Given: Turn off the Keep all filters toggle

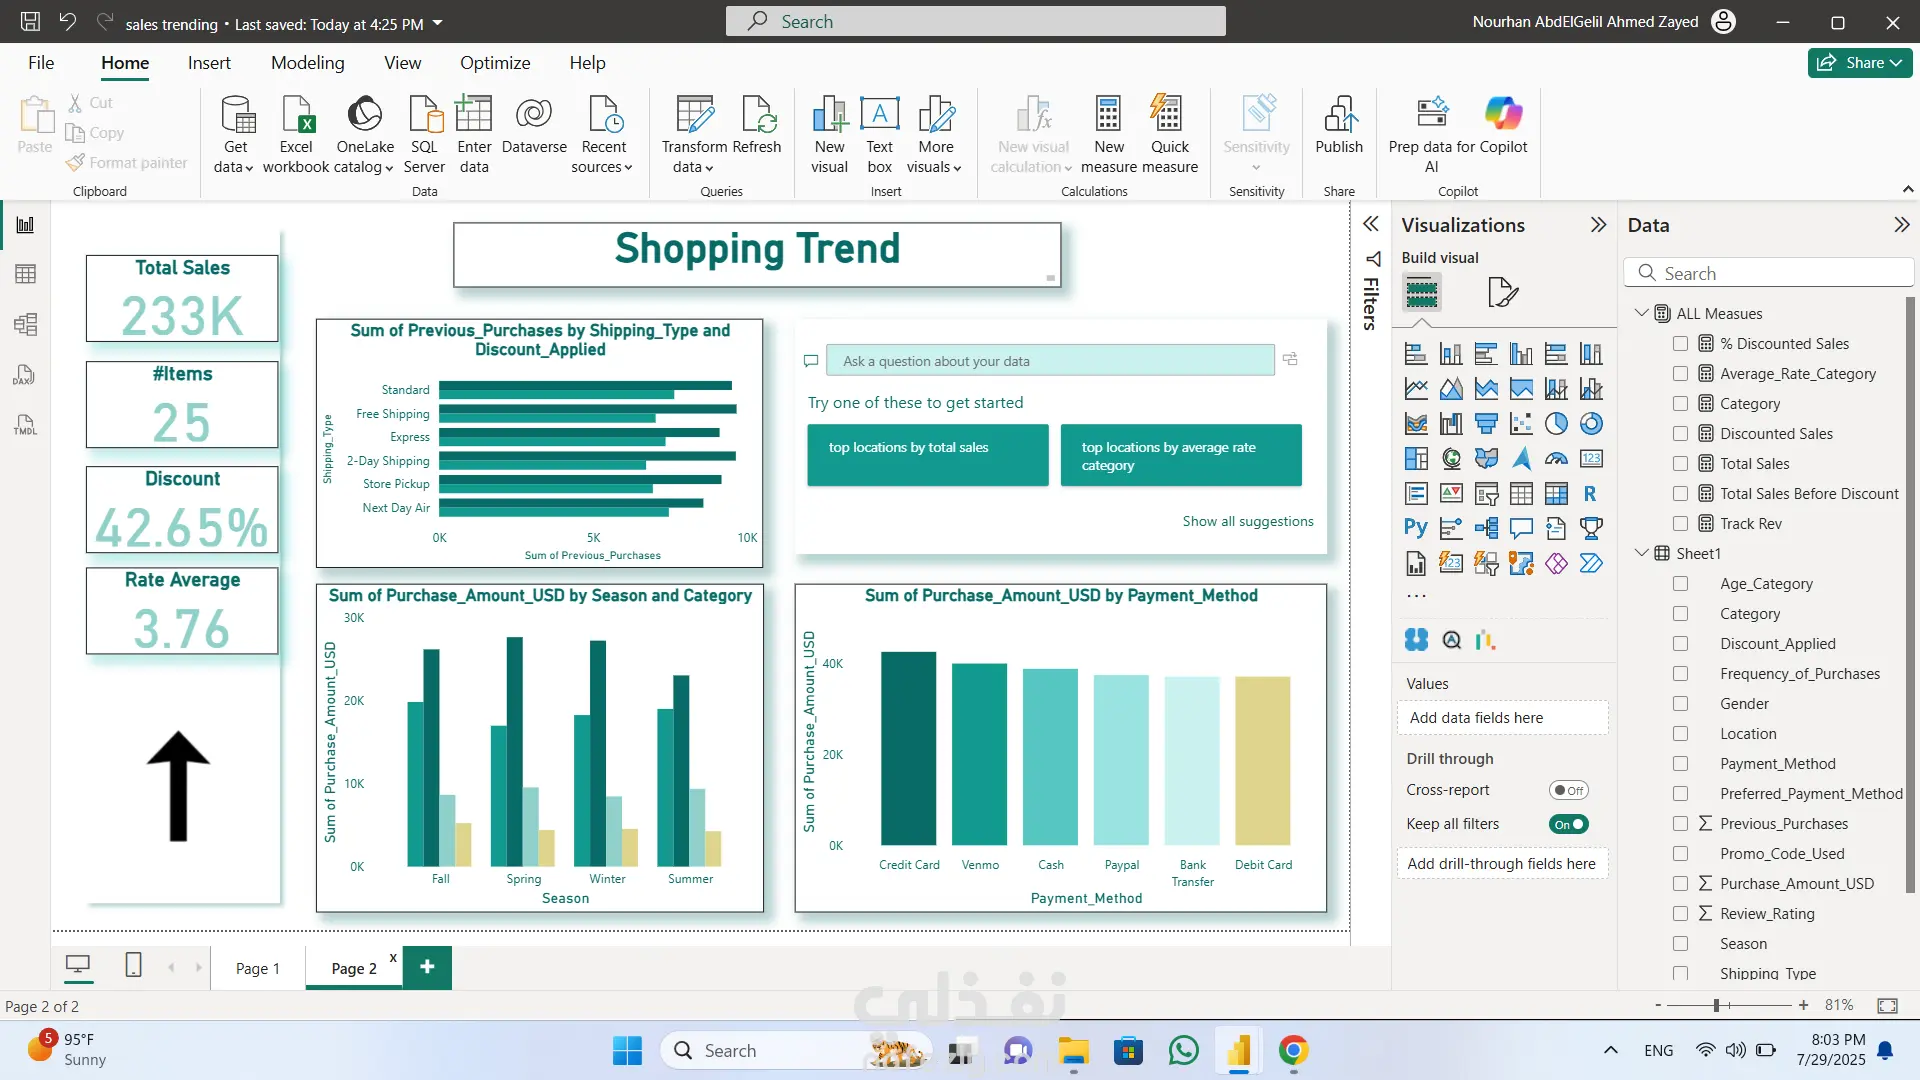Looking at the screenshot, I should [1568, 824].
